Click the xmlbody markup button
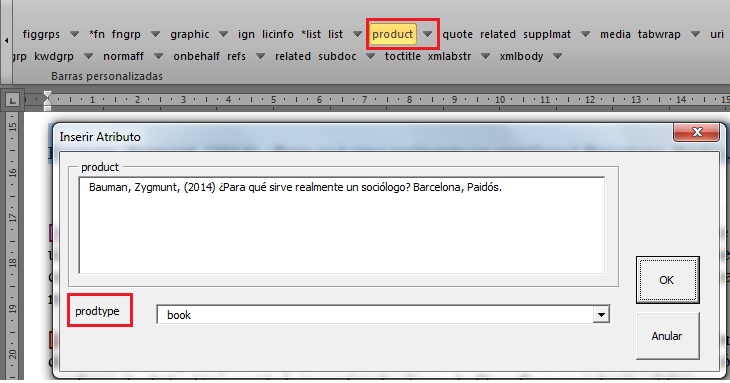This screenshot has width=730, height=383. (521, 56)
